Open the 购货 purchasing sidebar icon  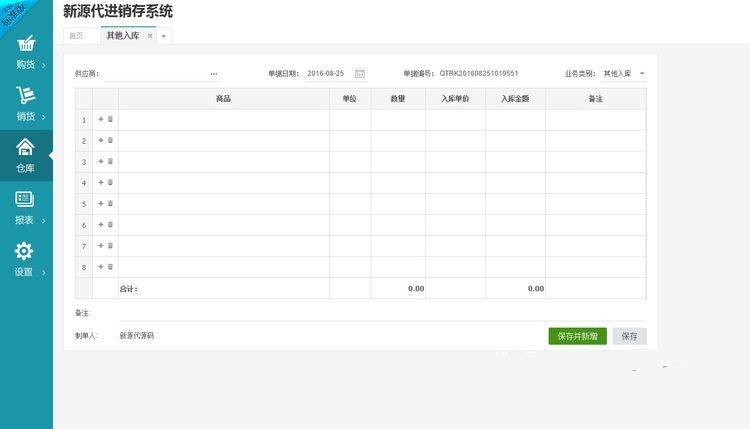[26, 44]
